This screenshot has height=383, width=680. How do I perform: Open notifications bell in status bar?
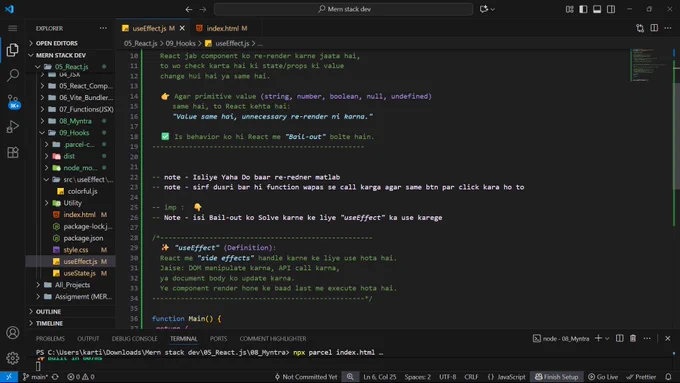(668, 377)
